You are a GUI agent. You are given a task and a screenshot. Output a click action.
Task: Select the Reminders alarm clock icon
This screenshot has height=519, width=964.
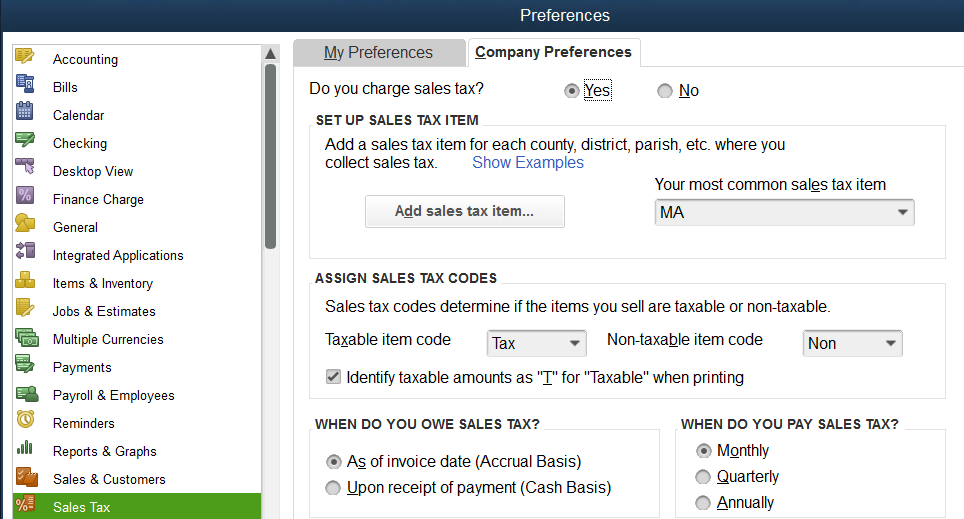click(25, 420)
